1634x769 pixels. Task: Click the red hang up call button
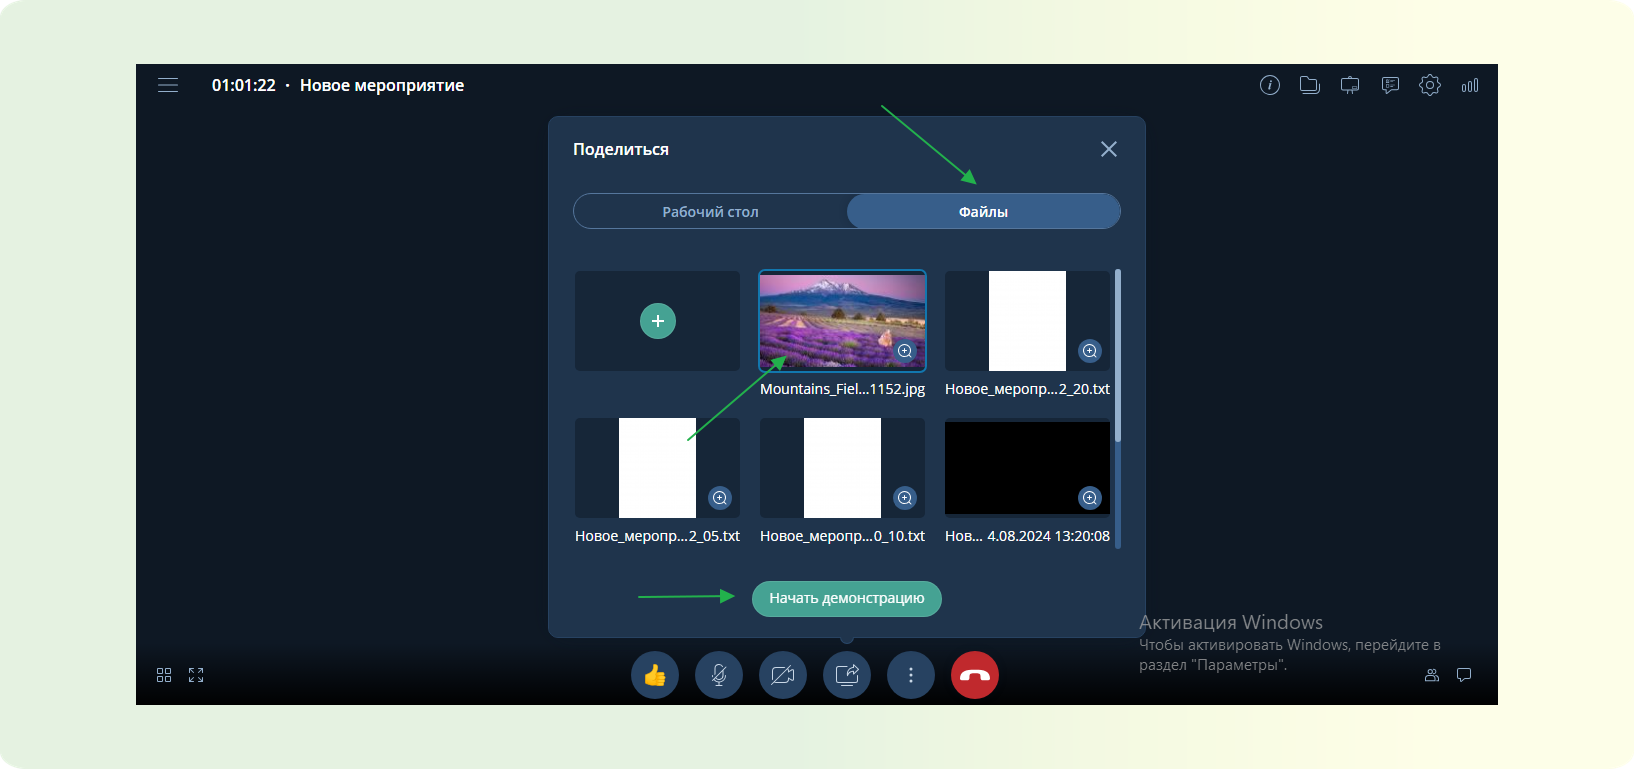point(974,675)
